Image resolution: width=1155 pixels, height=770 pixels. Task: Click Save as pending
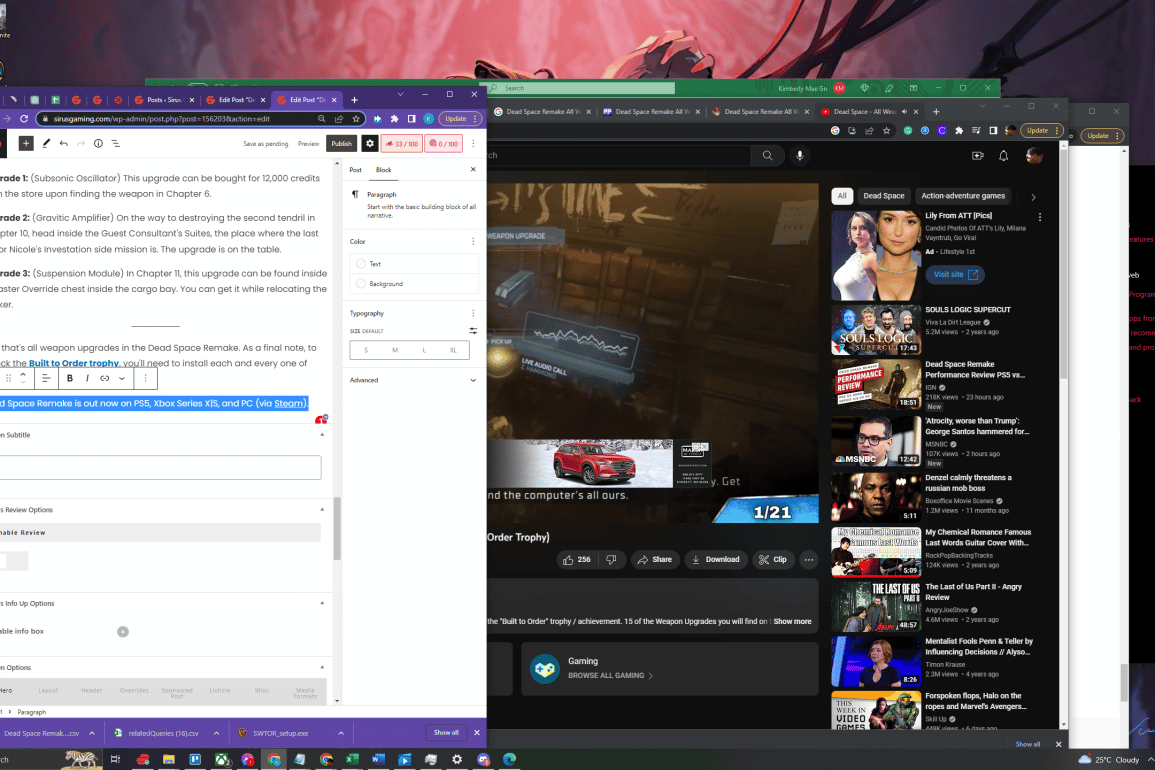[x=265, y=144]
